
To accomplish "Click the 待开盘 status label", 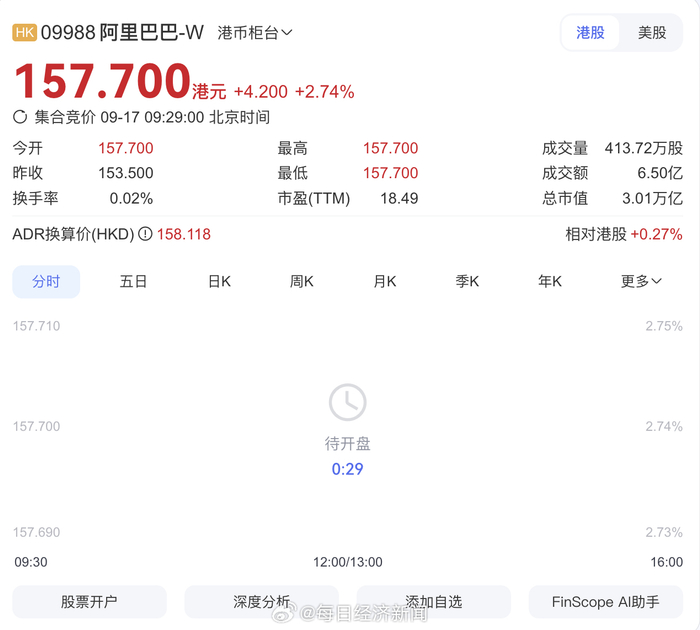I will point(347,444).
